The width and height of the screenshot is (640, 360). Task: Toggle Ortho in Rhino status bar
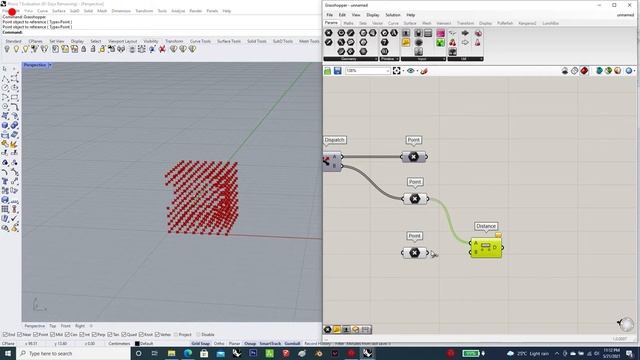tap(219, 344)
